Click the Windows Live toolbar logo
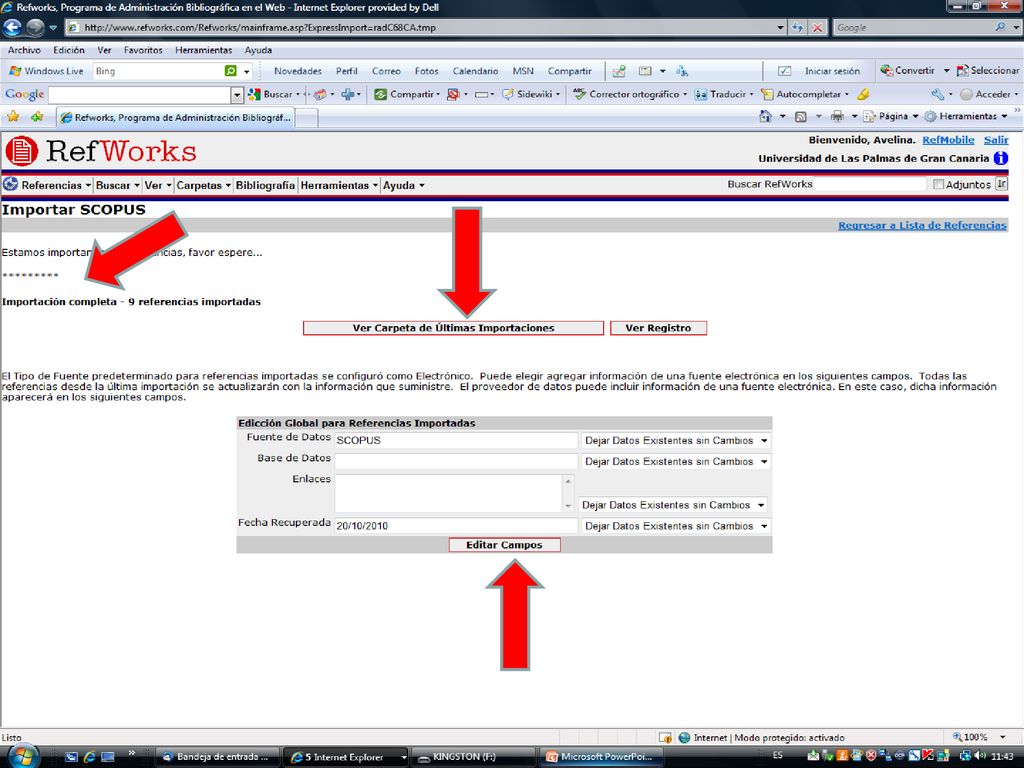Screen dimensions: 1024x768 [x=46, y=71]
